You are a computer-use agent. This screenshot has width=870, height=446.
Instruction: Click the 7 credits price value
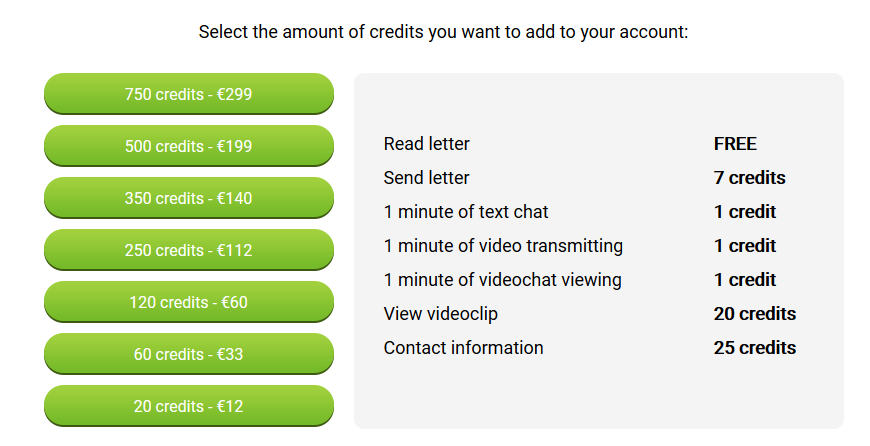click(x=750, y=178)
